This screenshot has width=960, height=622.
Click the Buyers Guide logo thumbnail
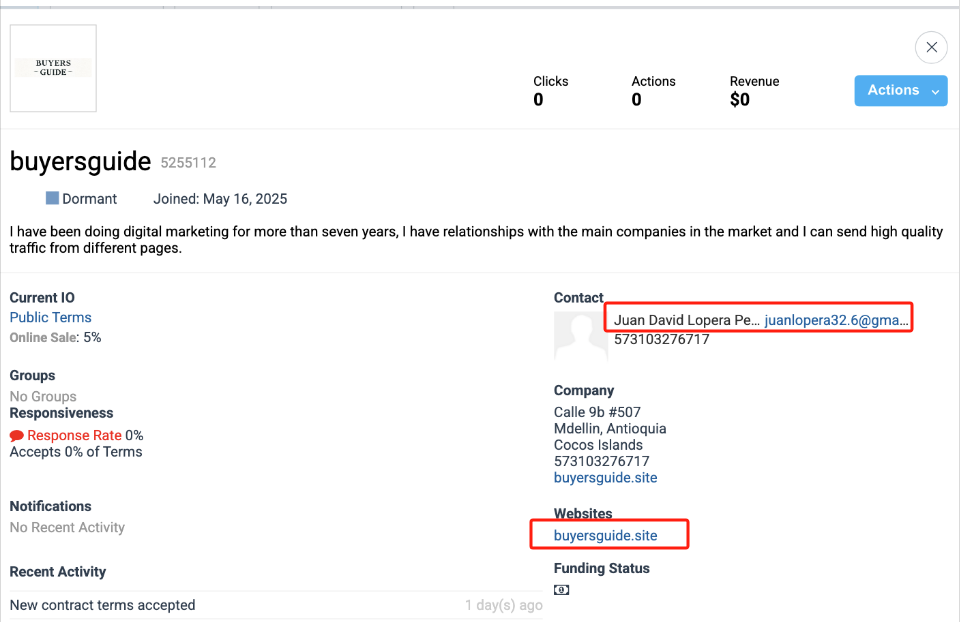click(x=53, y=68)
